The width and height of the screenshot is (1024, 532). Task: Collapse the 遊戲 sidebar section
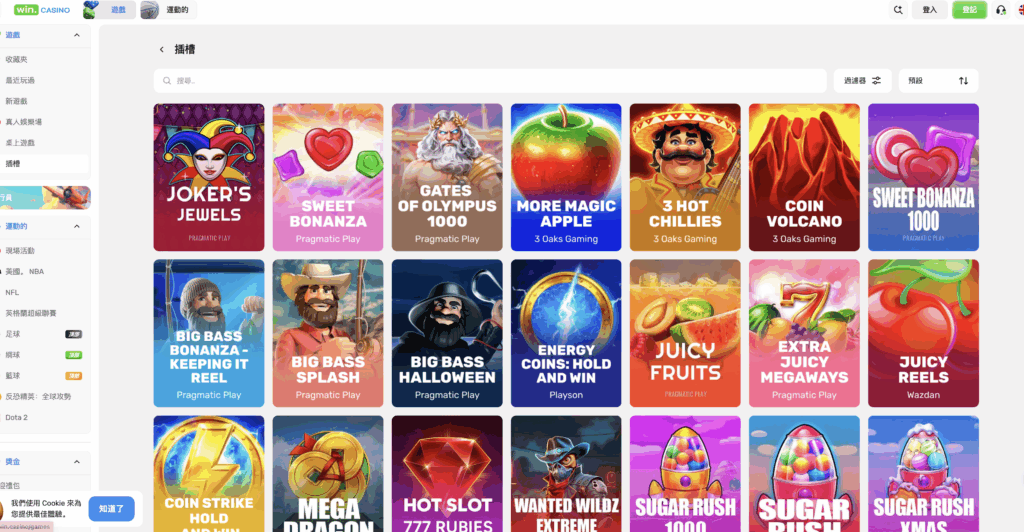76,35
